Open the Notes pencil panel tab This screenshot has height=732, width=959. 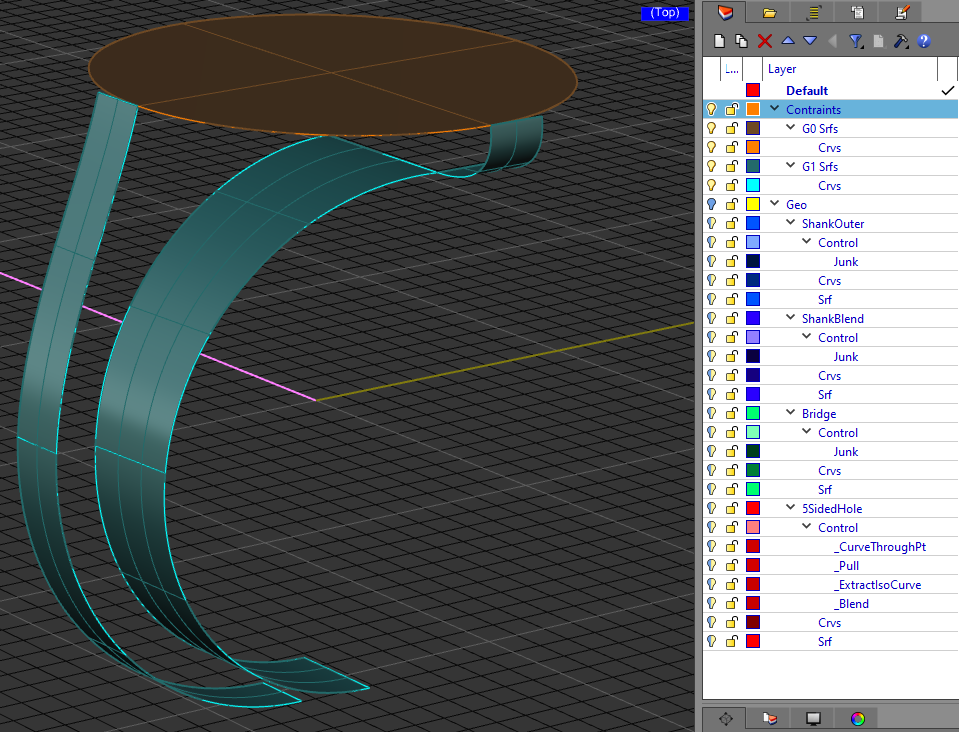coord(902,12)
